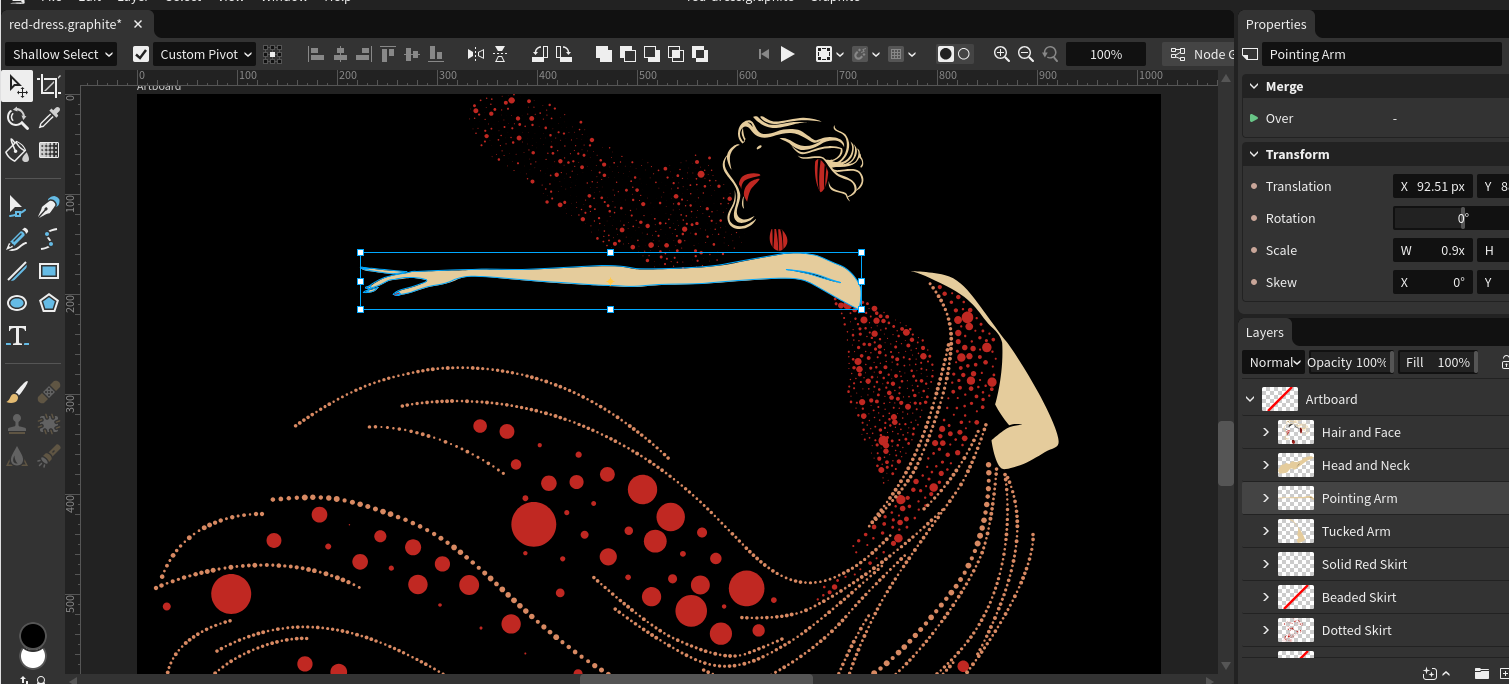The width and height of the screenshot is (1509, 684).
Task: Switch to the Ellipse tool
Action: pos(17,303)
